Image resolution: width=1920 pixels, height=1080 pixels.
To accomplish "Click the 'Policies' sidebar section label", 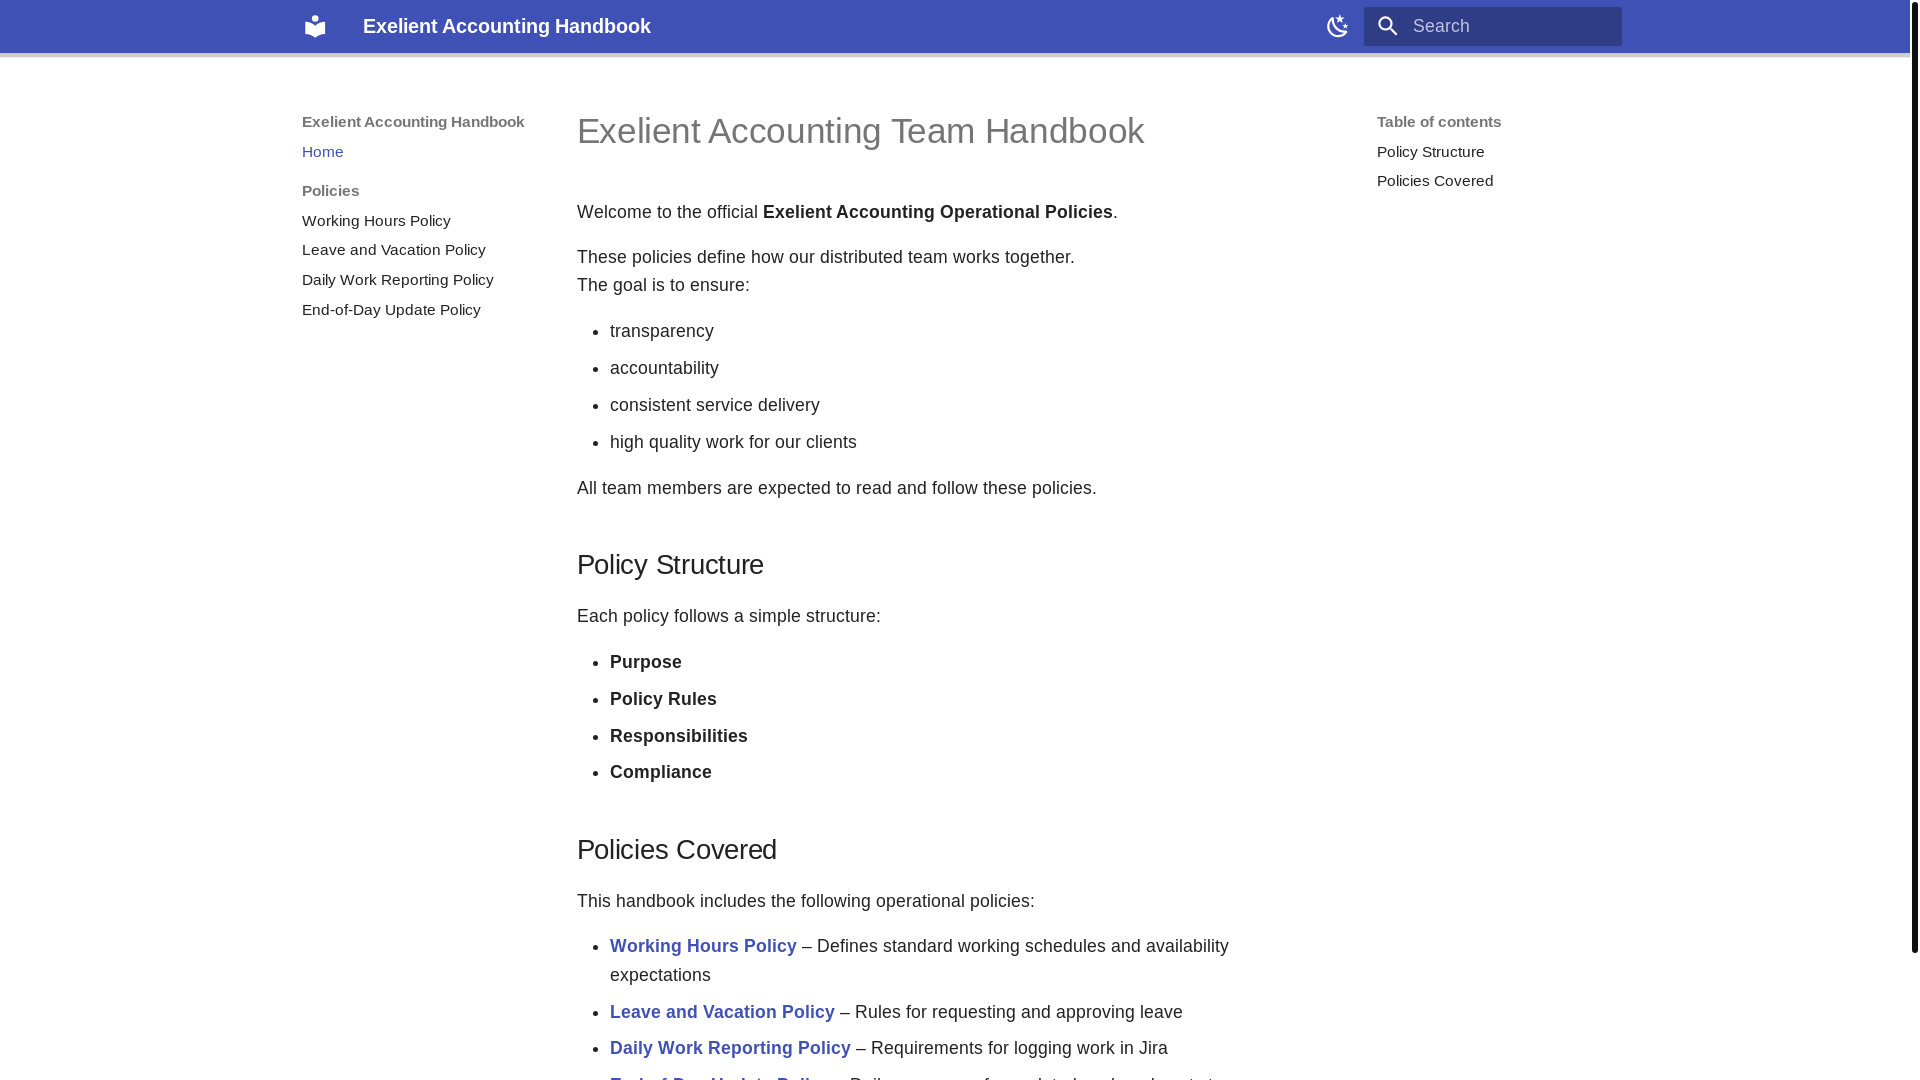I will [x=330, y=191].
